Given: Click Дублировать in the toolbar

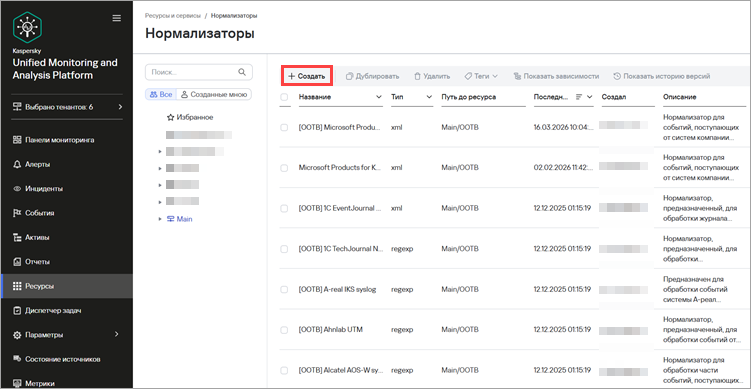Looking at the screenshot, I should point(372,76).
